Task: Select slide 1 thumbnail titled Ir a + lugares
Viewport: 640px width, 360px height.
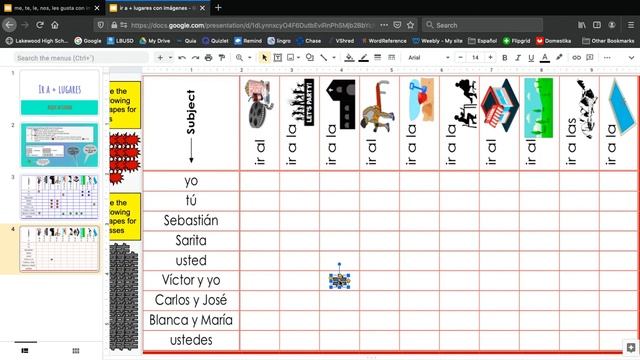Action: [59, 93]
